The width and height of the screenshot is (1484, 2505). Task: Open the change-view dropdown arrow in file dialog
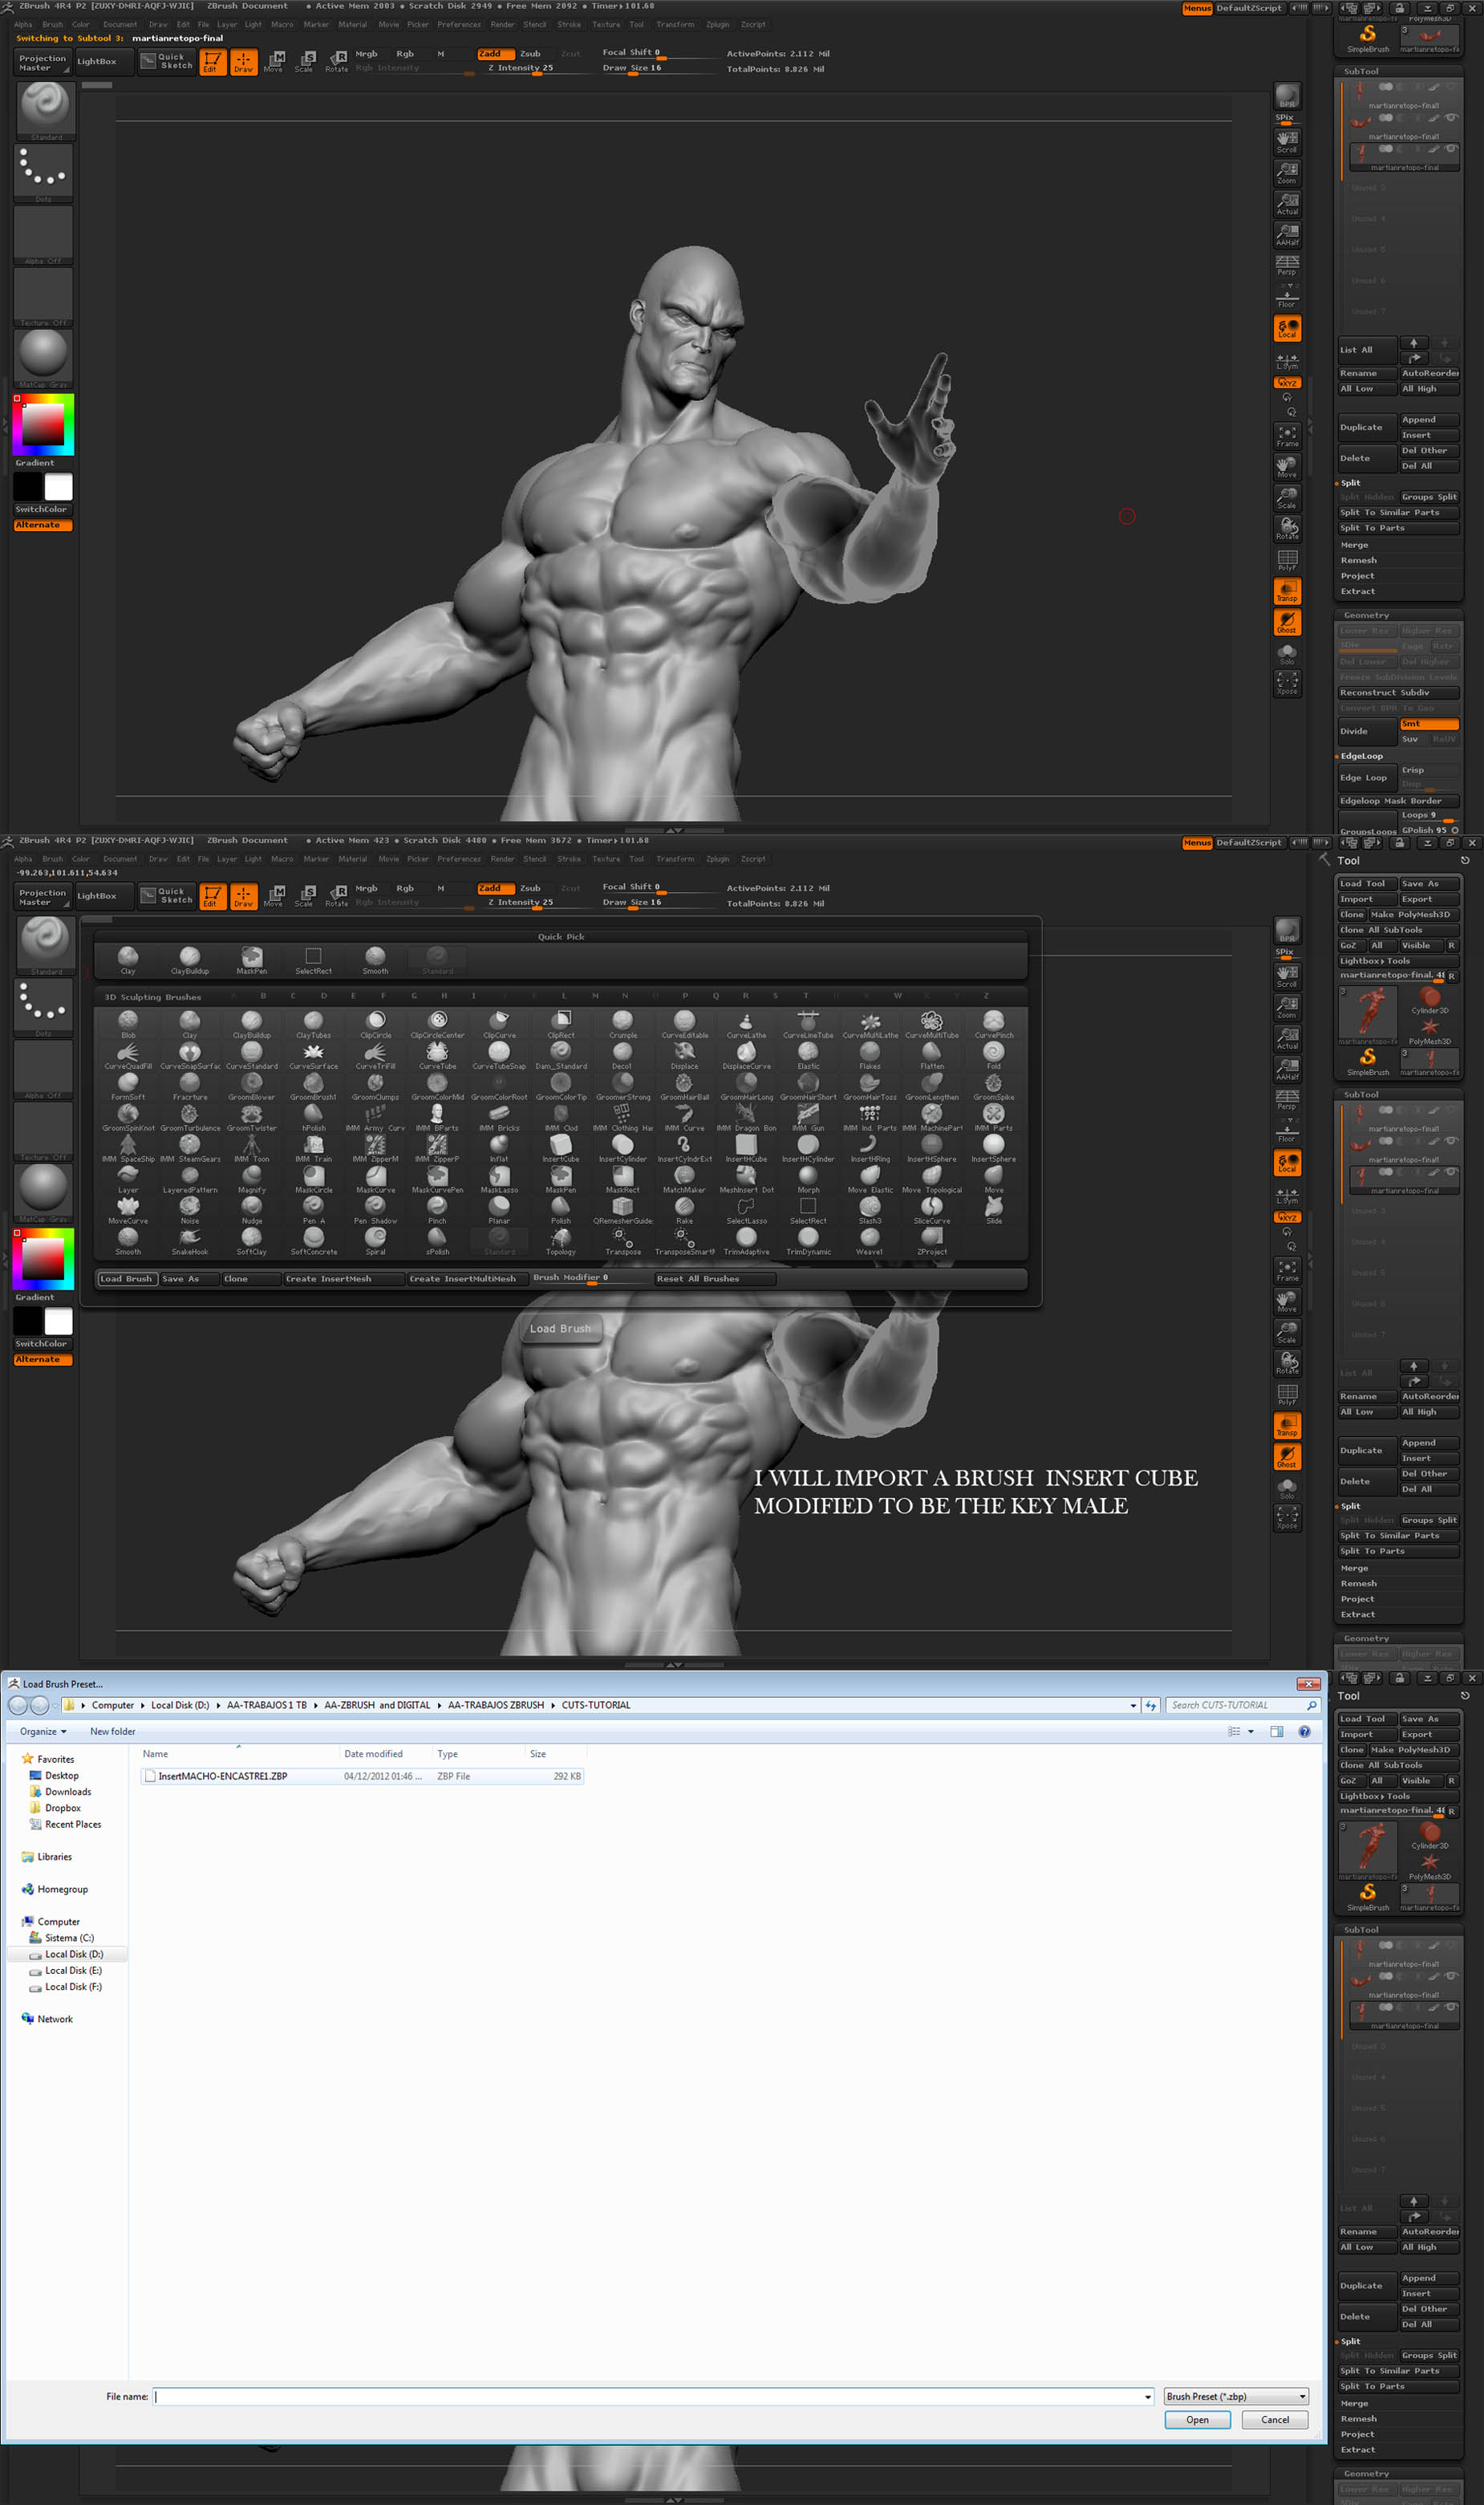[x=1250, y=1732]
